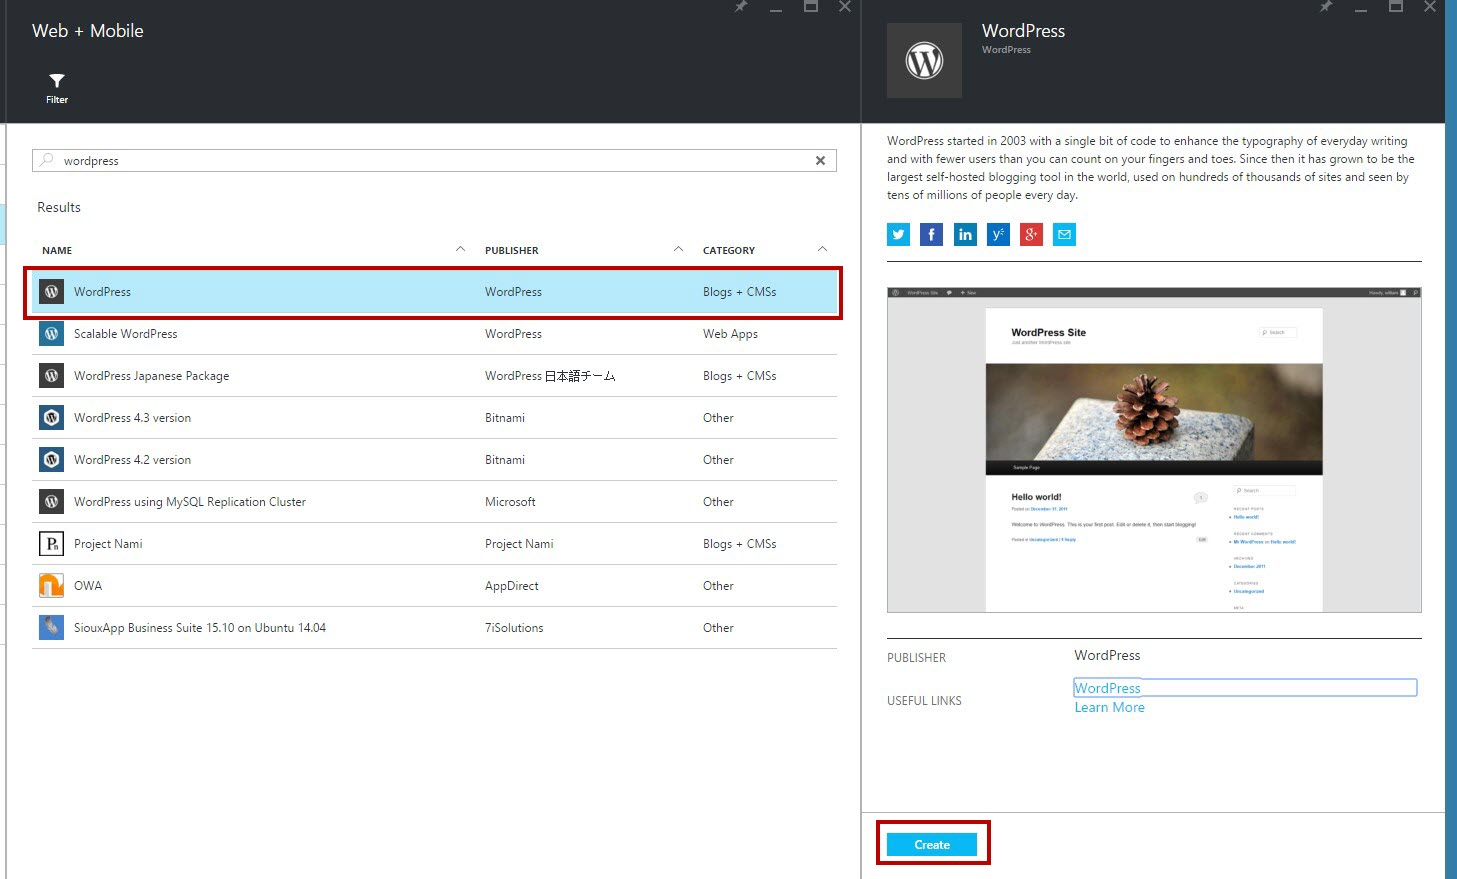Click the Project Nami row icon
The width and height of the screenshot is (1457, 879).
click(51, 544)
